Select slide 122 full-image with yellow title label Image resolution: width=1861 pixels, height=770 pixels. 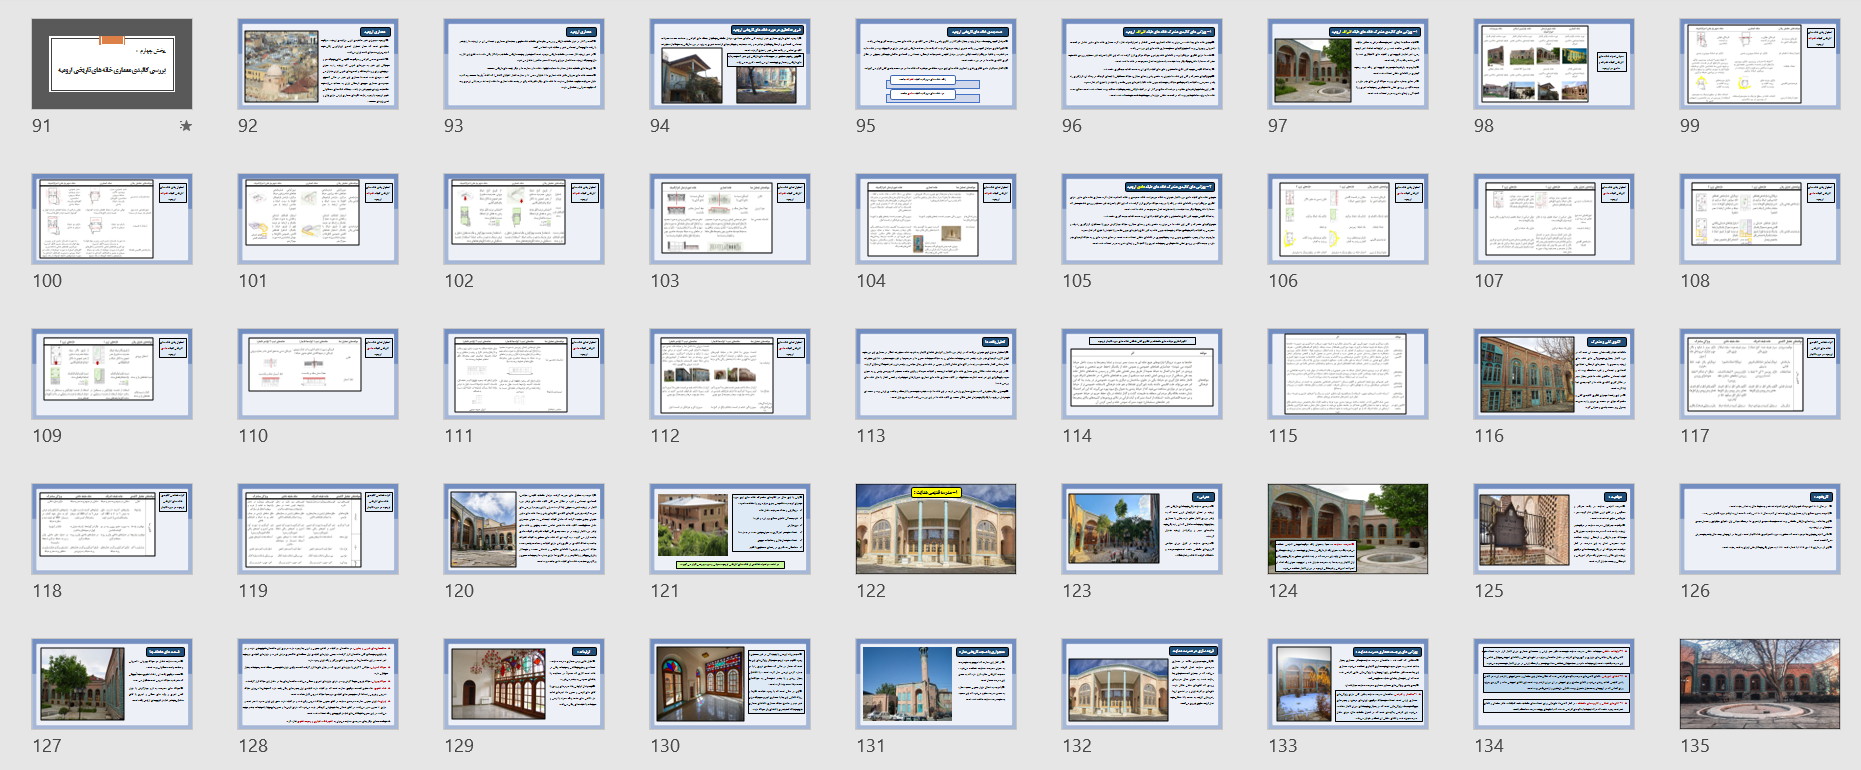coord(936,529)
